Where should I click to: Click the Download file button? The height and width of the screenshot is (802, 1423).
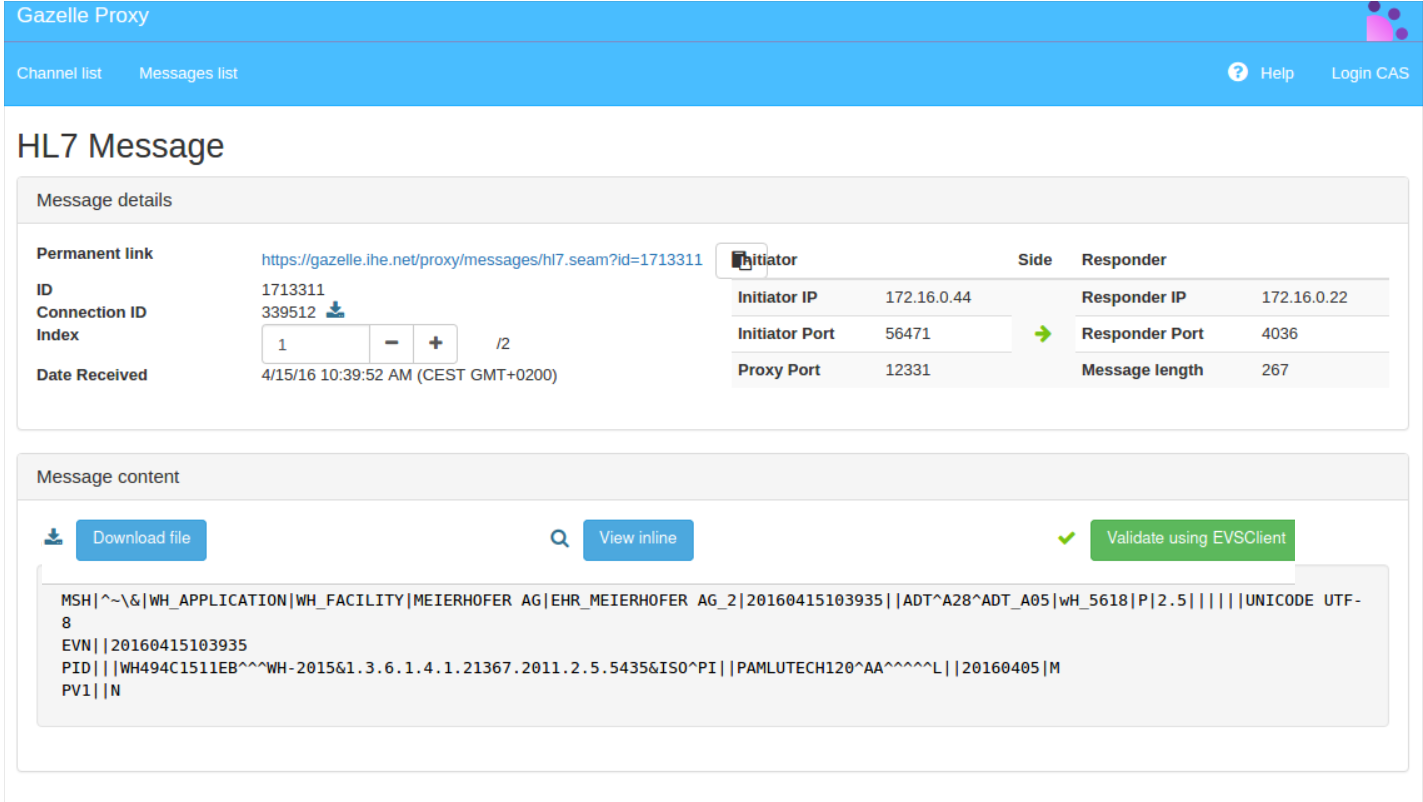tap(141, 539)
